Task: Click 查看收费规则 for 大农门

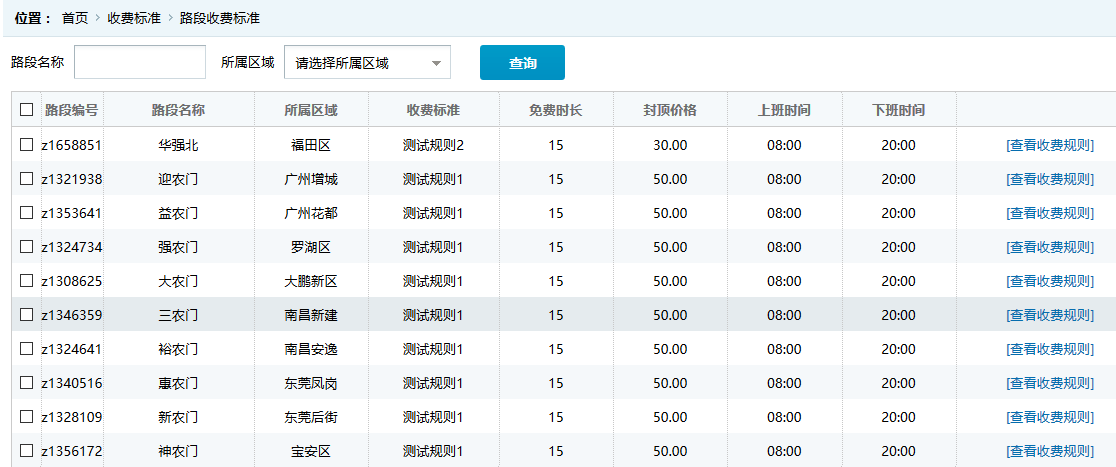Action: point(1050,281)
